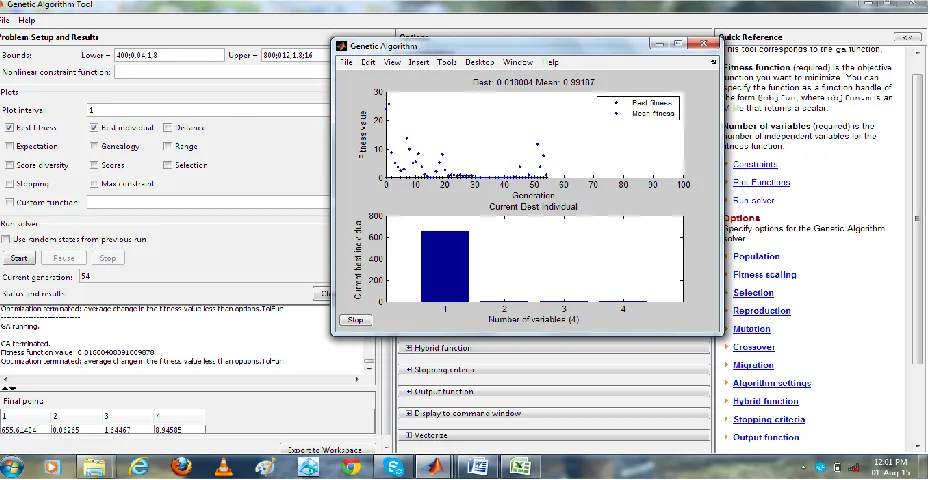Image resolution: width=930 pixels, height=480 pixels.
Task: Click the Nonlinear constraint function field
Action: [222, 72]
